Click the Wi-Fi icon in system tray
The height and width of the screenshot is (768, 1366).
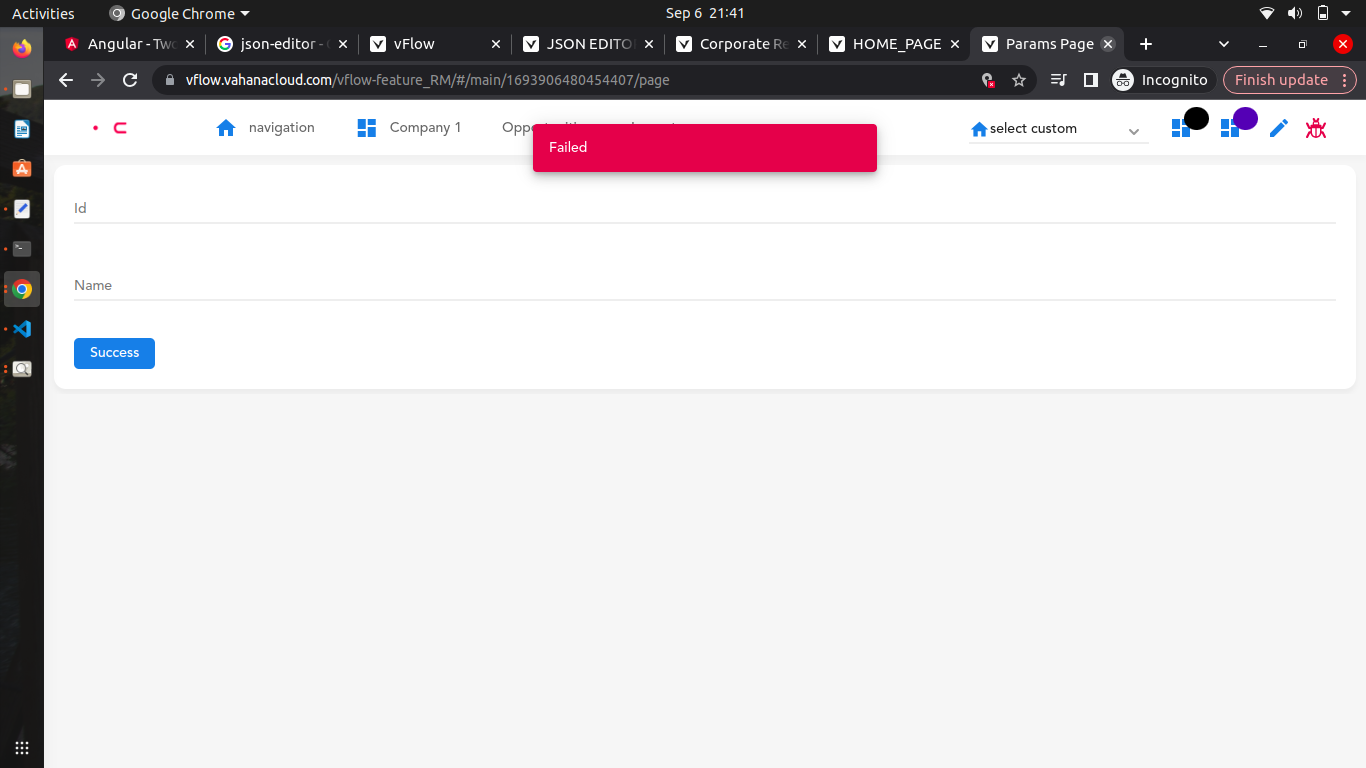pos(1267,13)
